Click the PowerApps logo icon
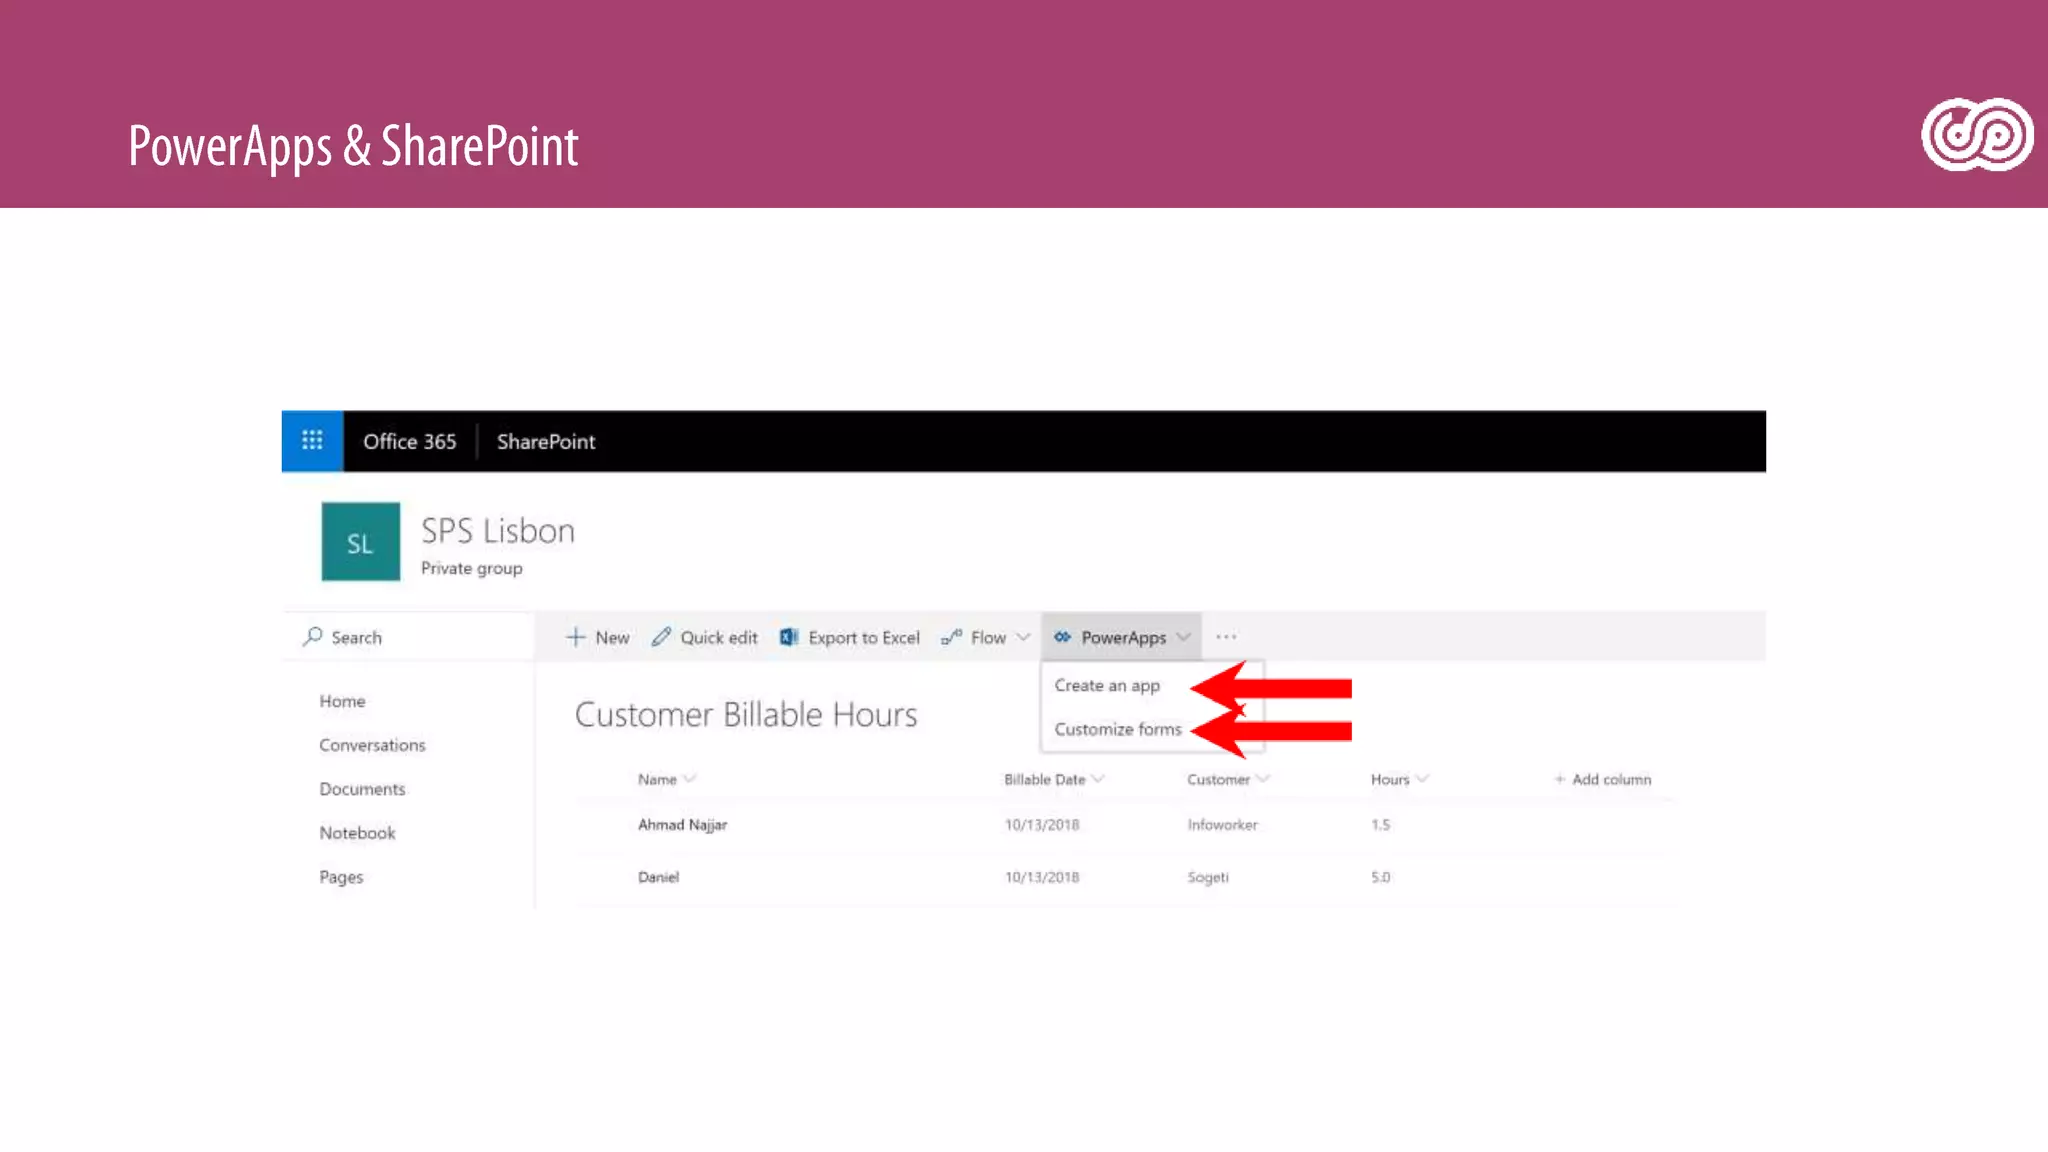The width and height of the screenshot is (2048, 1152). pos(1062,637)
